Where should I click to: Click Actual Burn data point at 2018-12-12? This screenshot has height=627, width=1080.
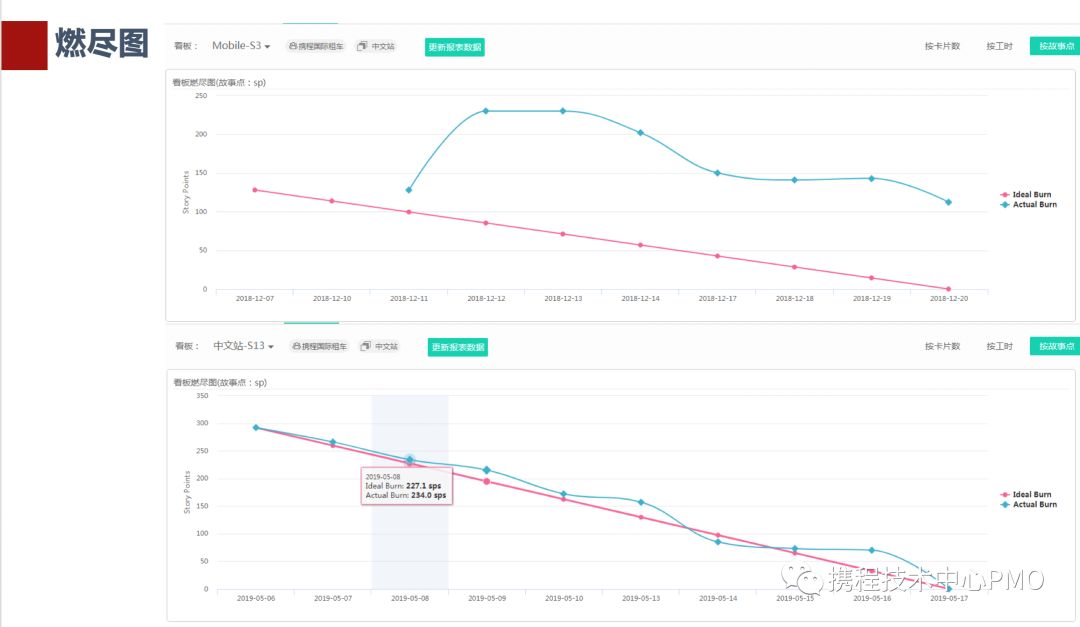(486, 111)
